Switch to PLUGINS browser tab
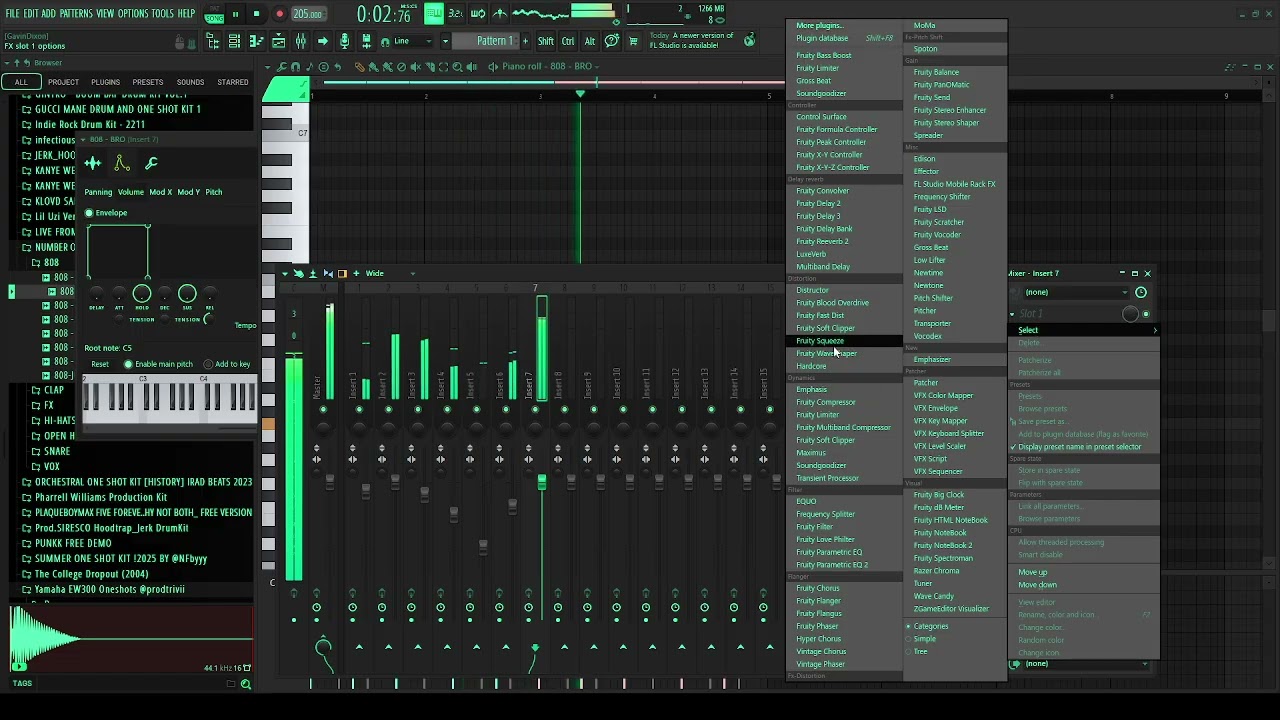This screenshot has width=1280, height=720. [105, 82]
